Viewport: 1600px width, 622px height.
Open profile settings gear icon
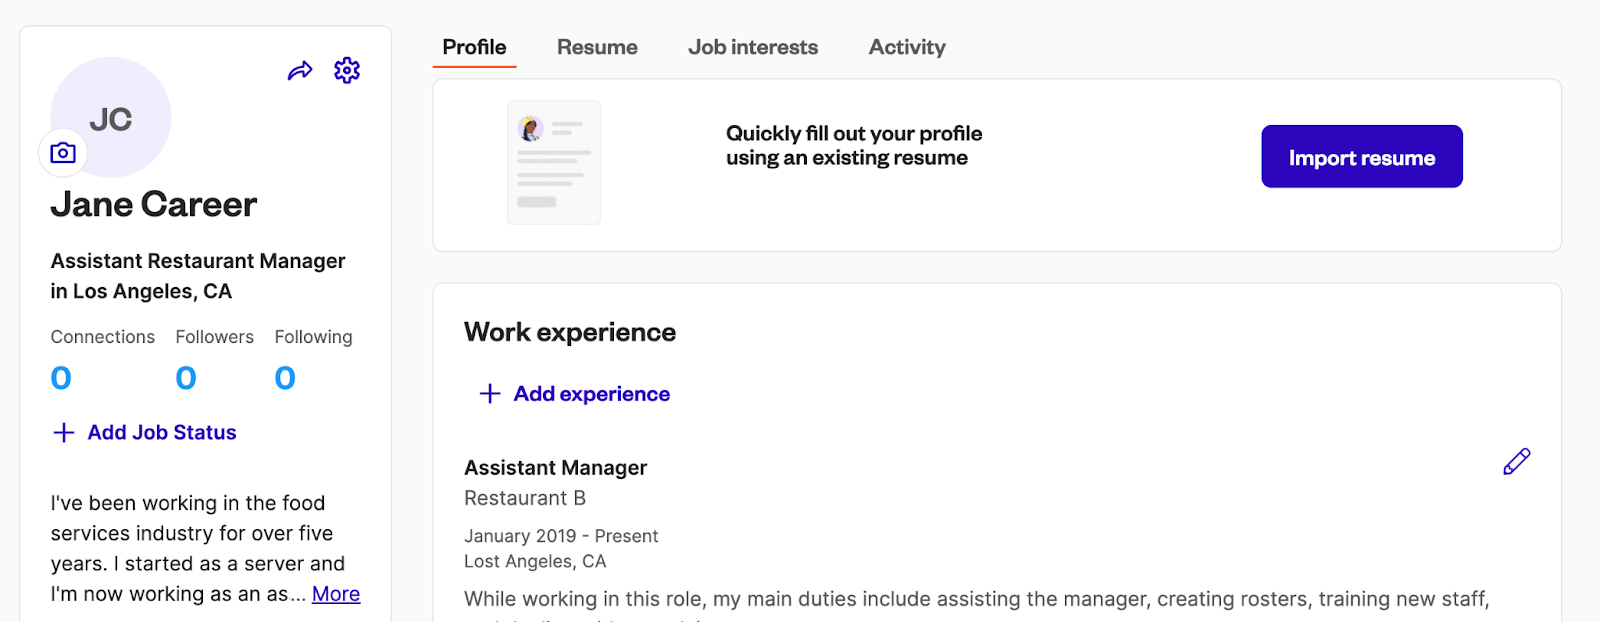pos(347,70)
